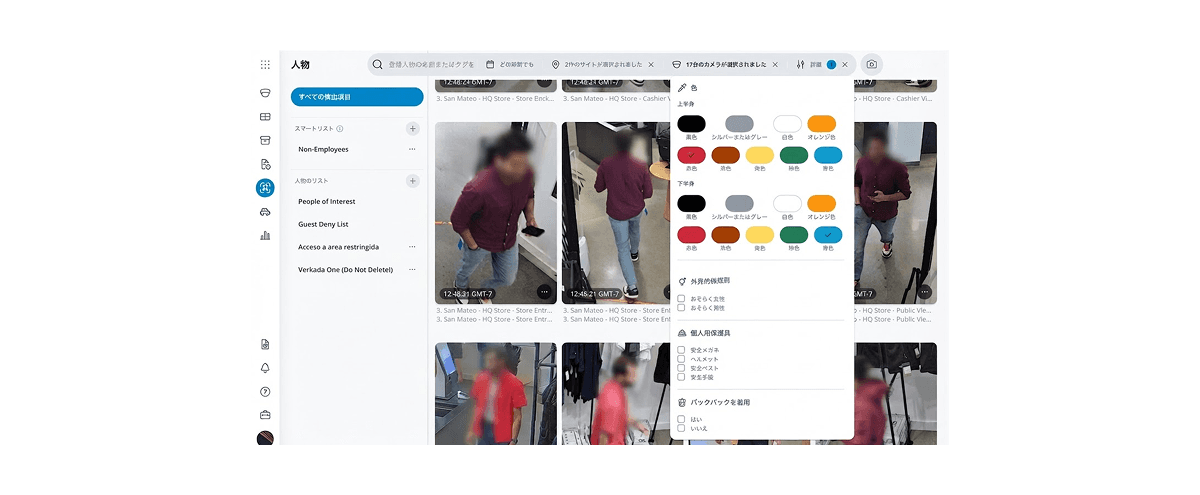Screen dimensions: 1200x495
Task: Select black lower body color
Action: click(691, 203)
